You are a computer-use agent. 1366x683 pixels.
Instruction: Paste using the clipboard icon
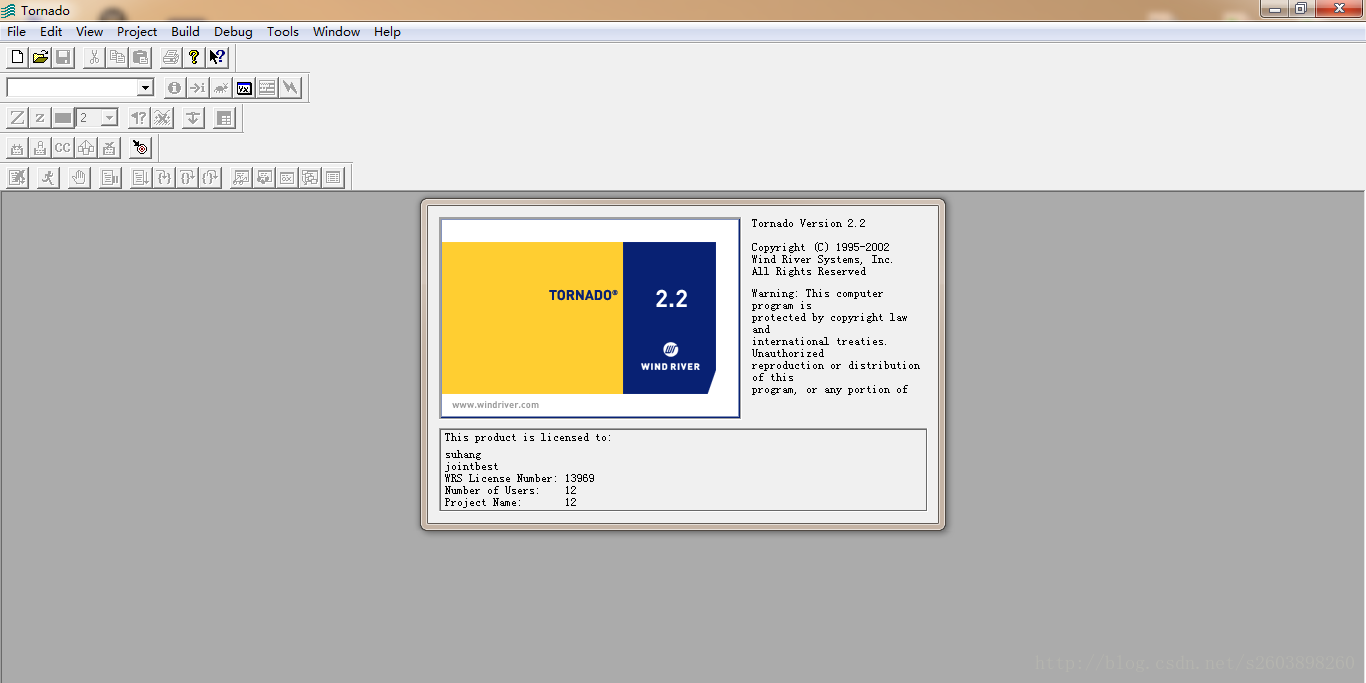pyautogui.click(x=140, y=57)
